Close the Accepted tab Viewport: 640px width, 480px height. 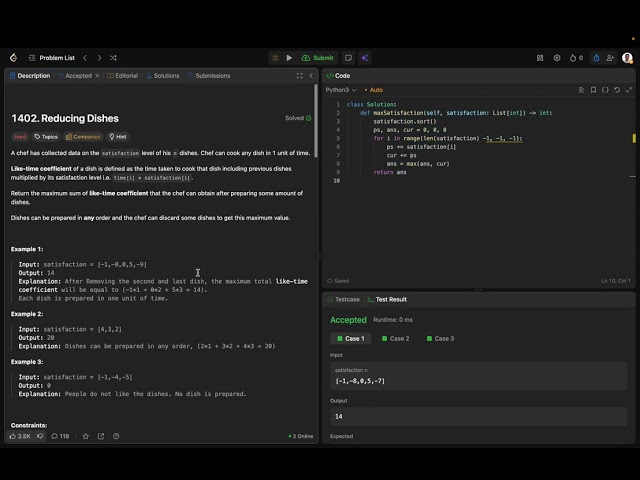coord(97,76)
